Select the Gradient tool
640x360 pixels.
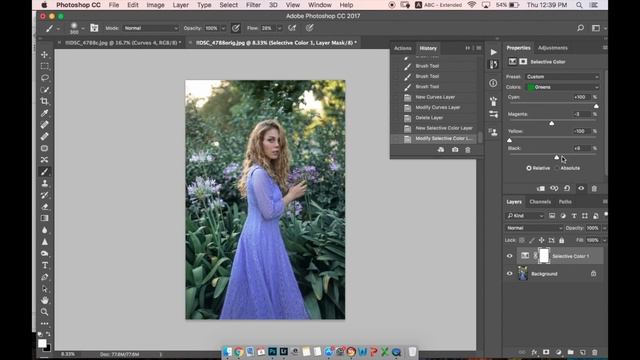[45, 218]
